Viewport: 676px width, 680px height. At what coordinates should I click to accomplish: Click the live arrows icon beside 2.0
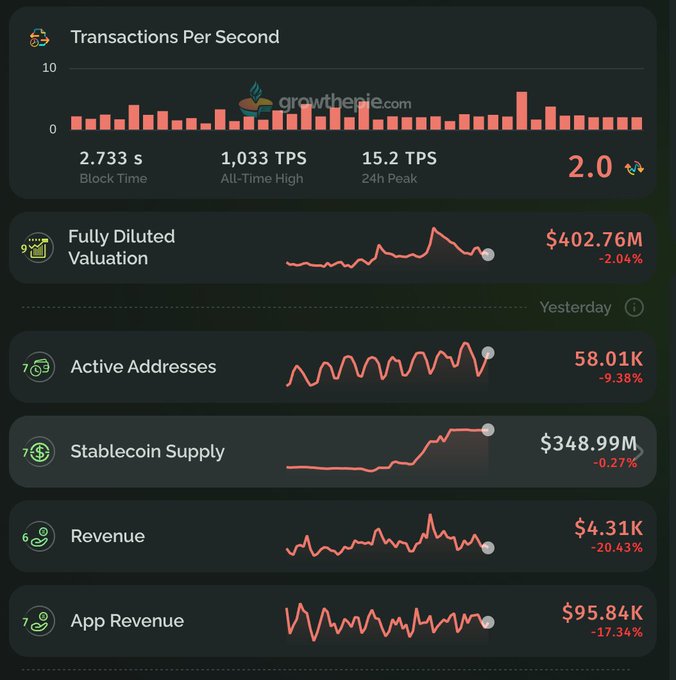[x=634, y=168]
